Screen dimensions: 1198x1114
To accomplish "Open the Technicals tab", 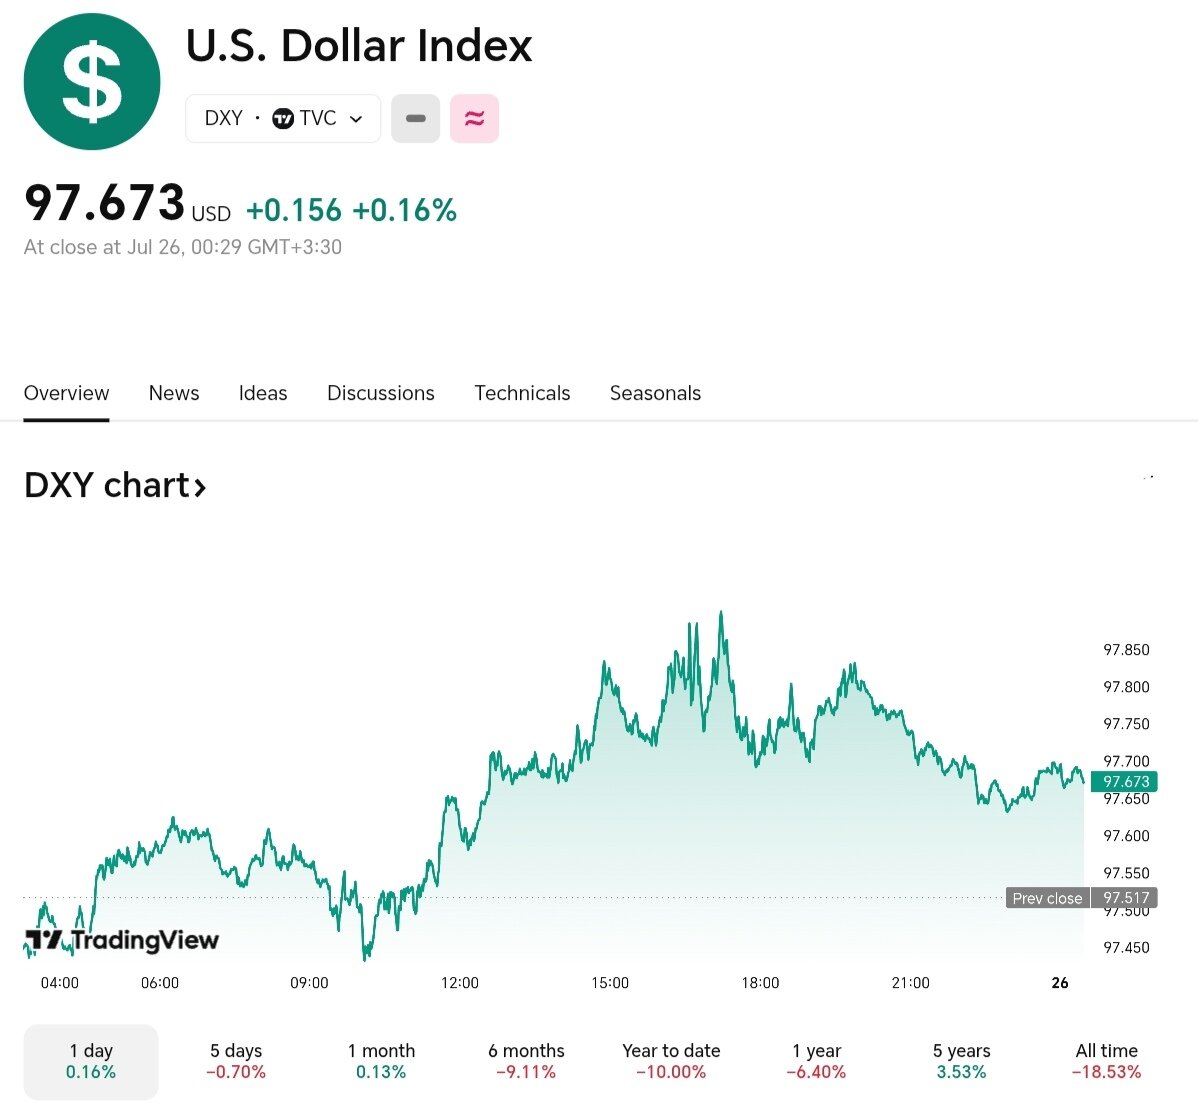I will [522, 393].
